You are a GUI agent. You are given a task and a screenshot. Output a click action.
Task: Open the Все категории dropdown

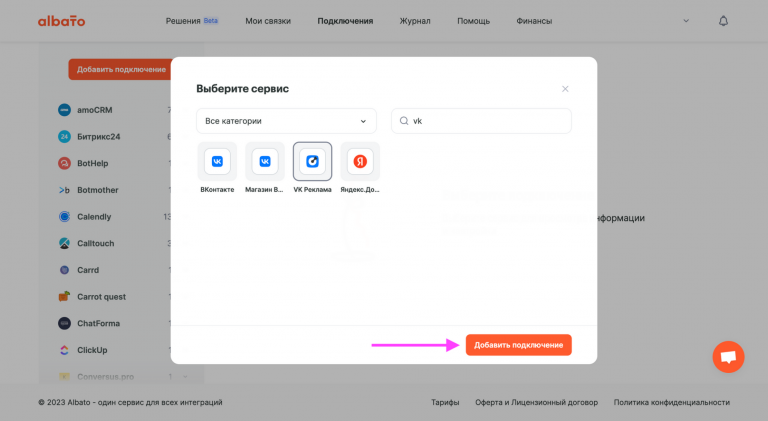(286, 121)
